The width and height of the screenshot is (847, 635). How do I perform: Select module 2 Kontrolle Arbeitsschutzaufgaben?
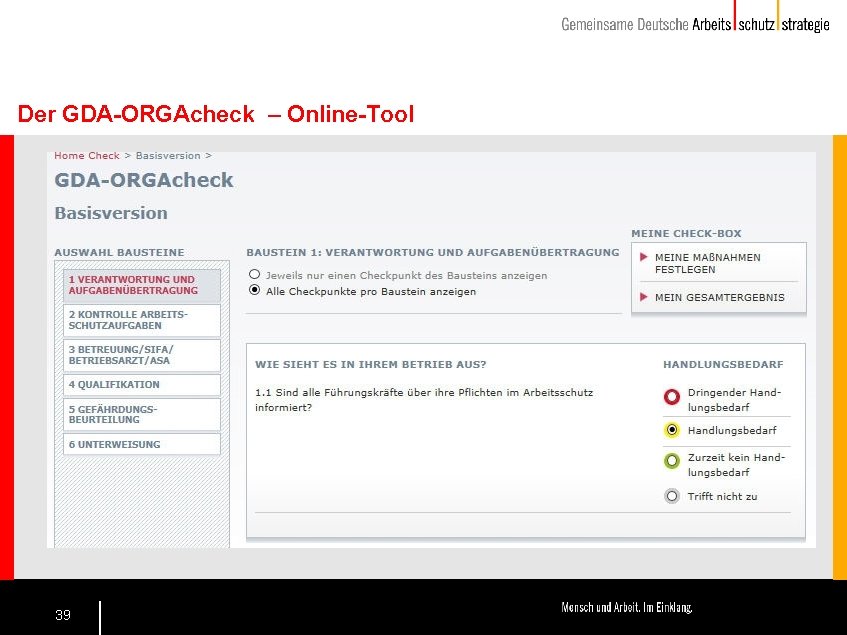click(x=142, y=320)
